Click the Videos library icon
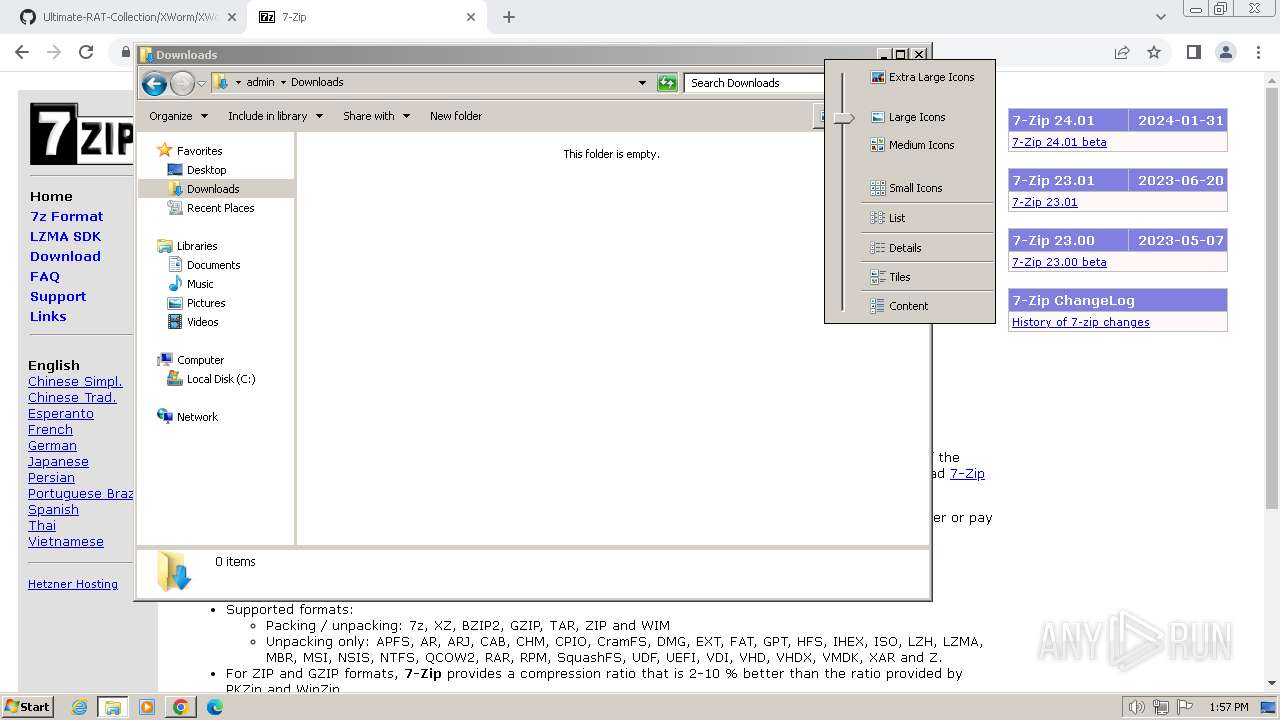Screen dimensions: 1280x720 [175, 322]
